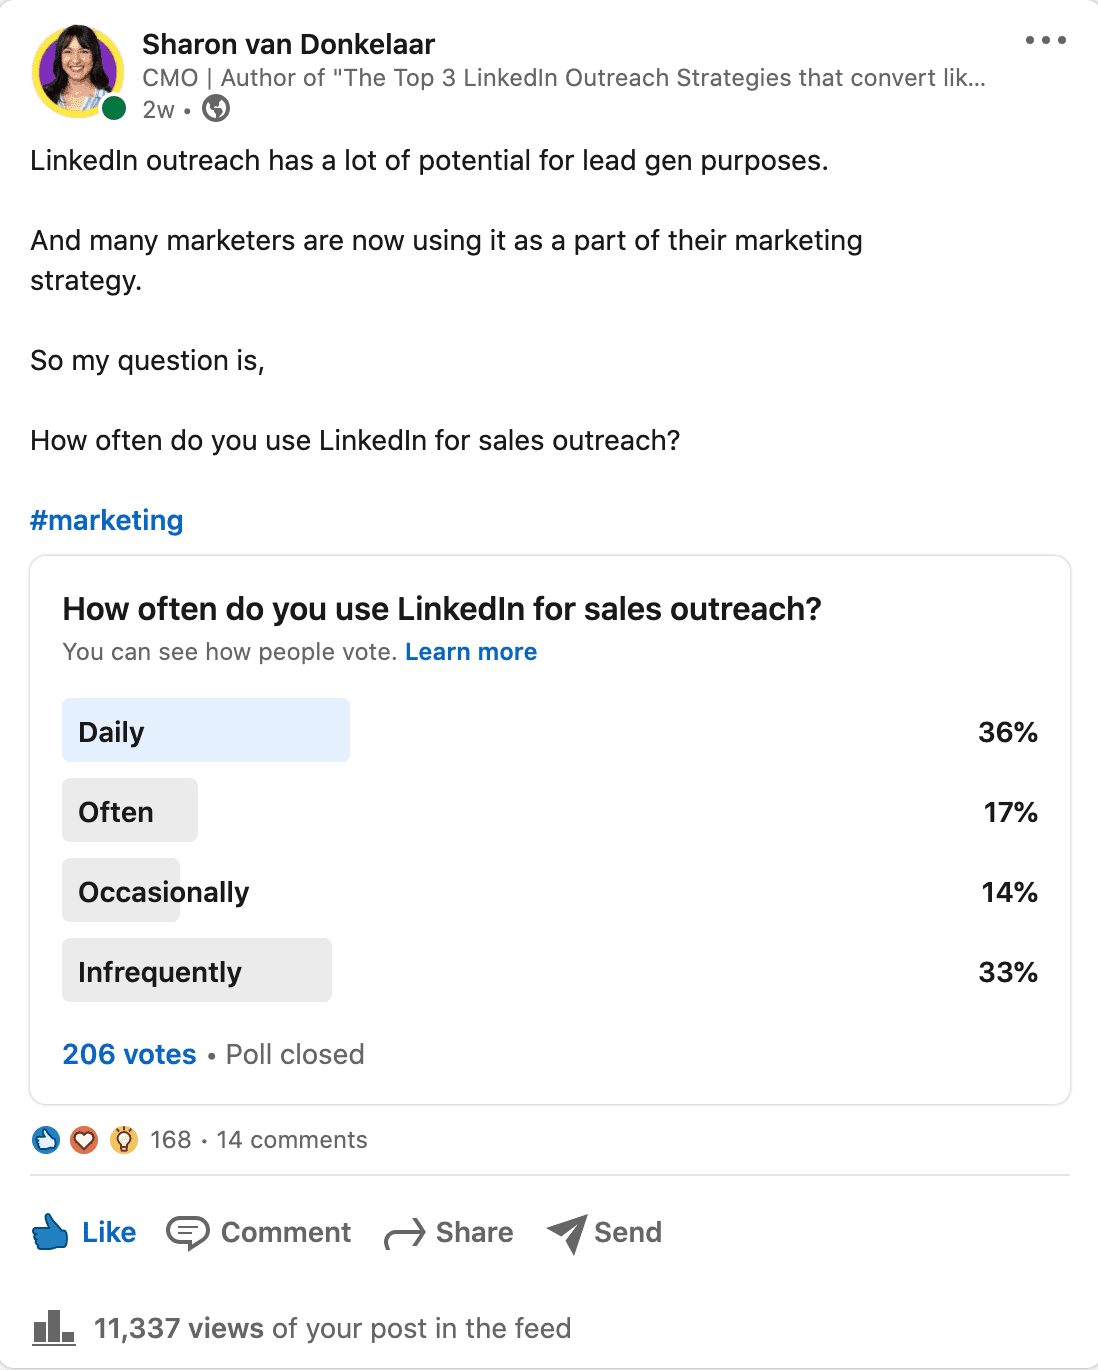Click Sharon van Donkelaar's profile photo
The image size is (1098, 1370).
coord(78,71)
